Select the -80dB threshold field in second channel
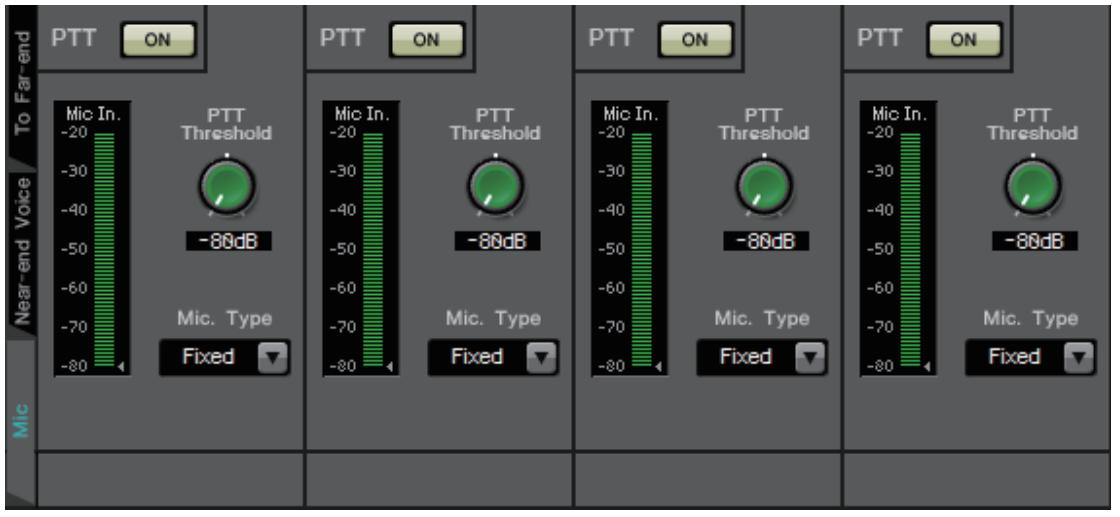This screenshot has width=1120, height=517. pyautogui.click(x=497, y=241)
